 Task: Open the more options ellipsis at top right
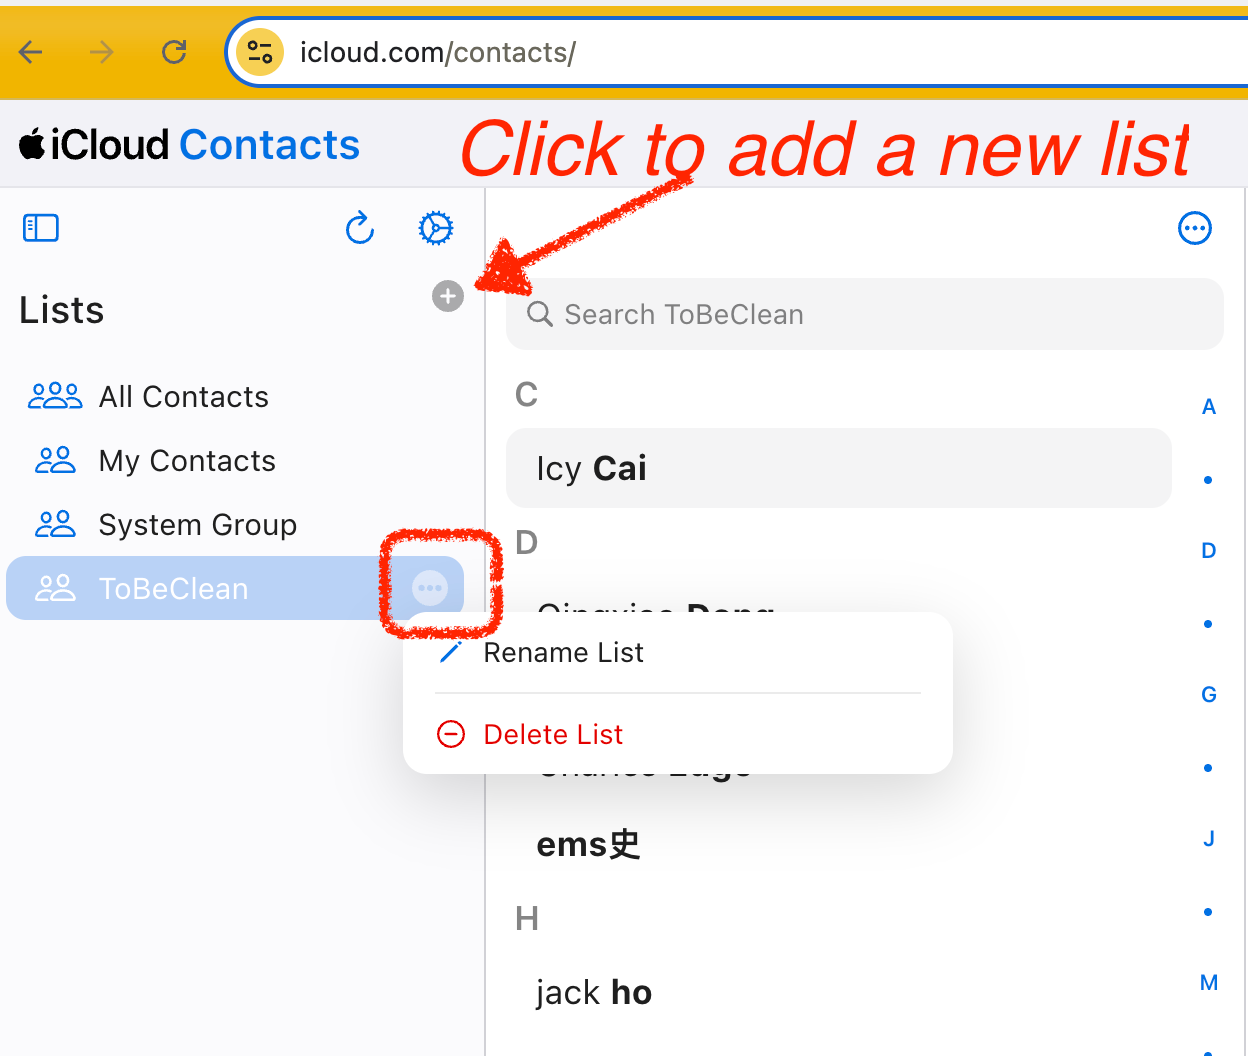1195,228
